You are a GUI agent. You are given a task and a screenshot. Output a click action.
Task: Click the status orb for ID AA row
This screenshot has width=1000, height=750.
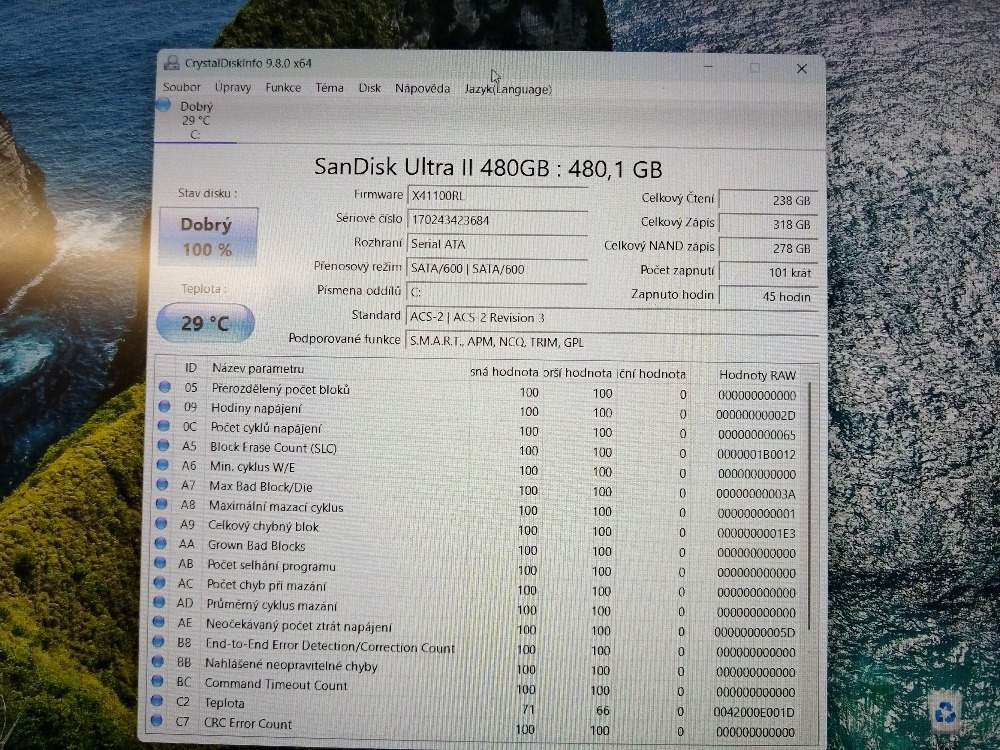click(161, 543)
